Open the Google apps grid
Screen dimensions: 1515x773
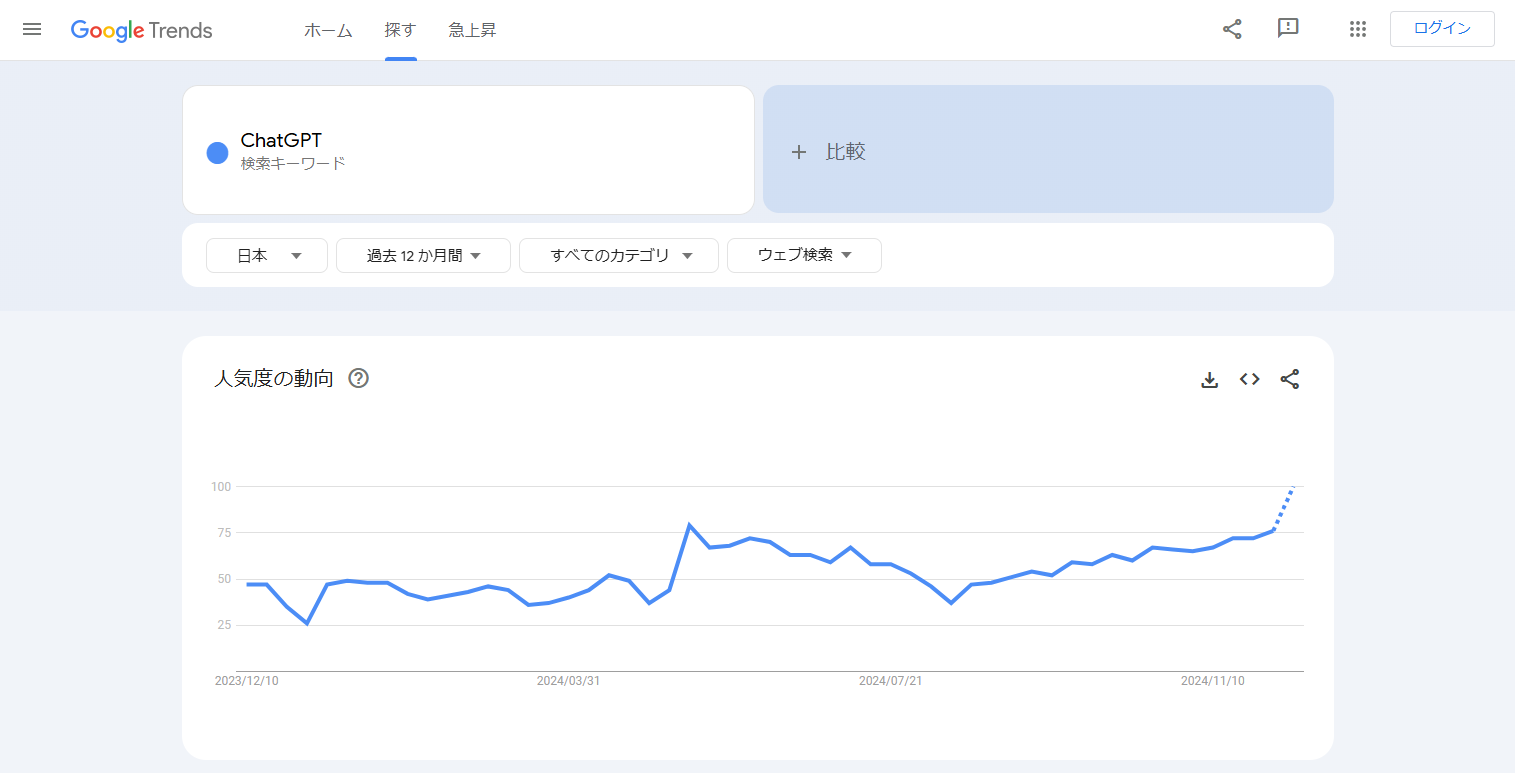(1357, 29)
